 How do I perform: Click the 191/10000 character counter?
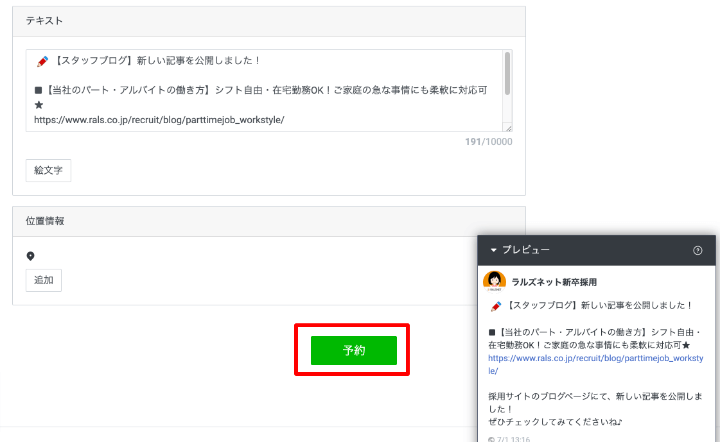tap(488, 142)
